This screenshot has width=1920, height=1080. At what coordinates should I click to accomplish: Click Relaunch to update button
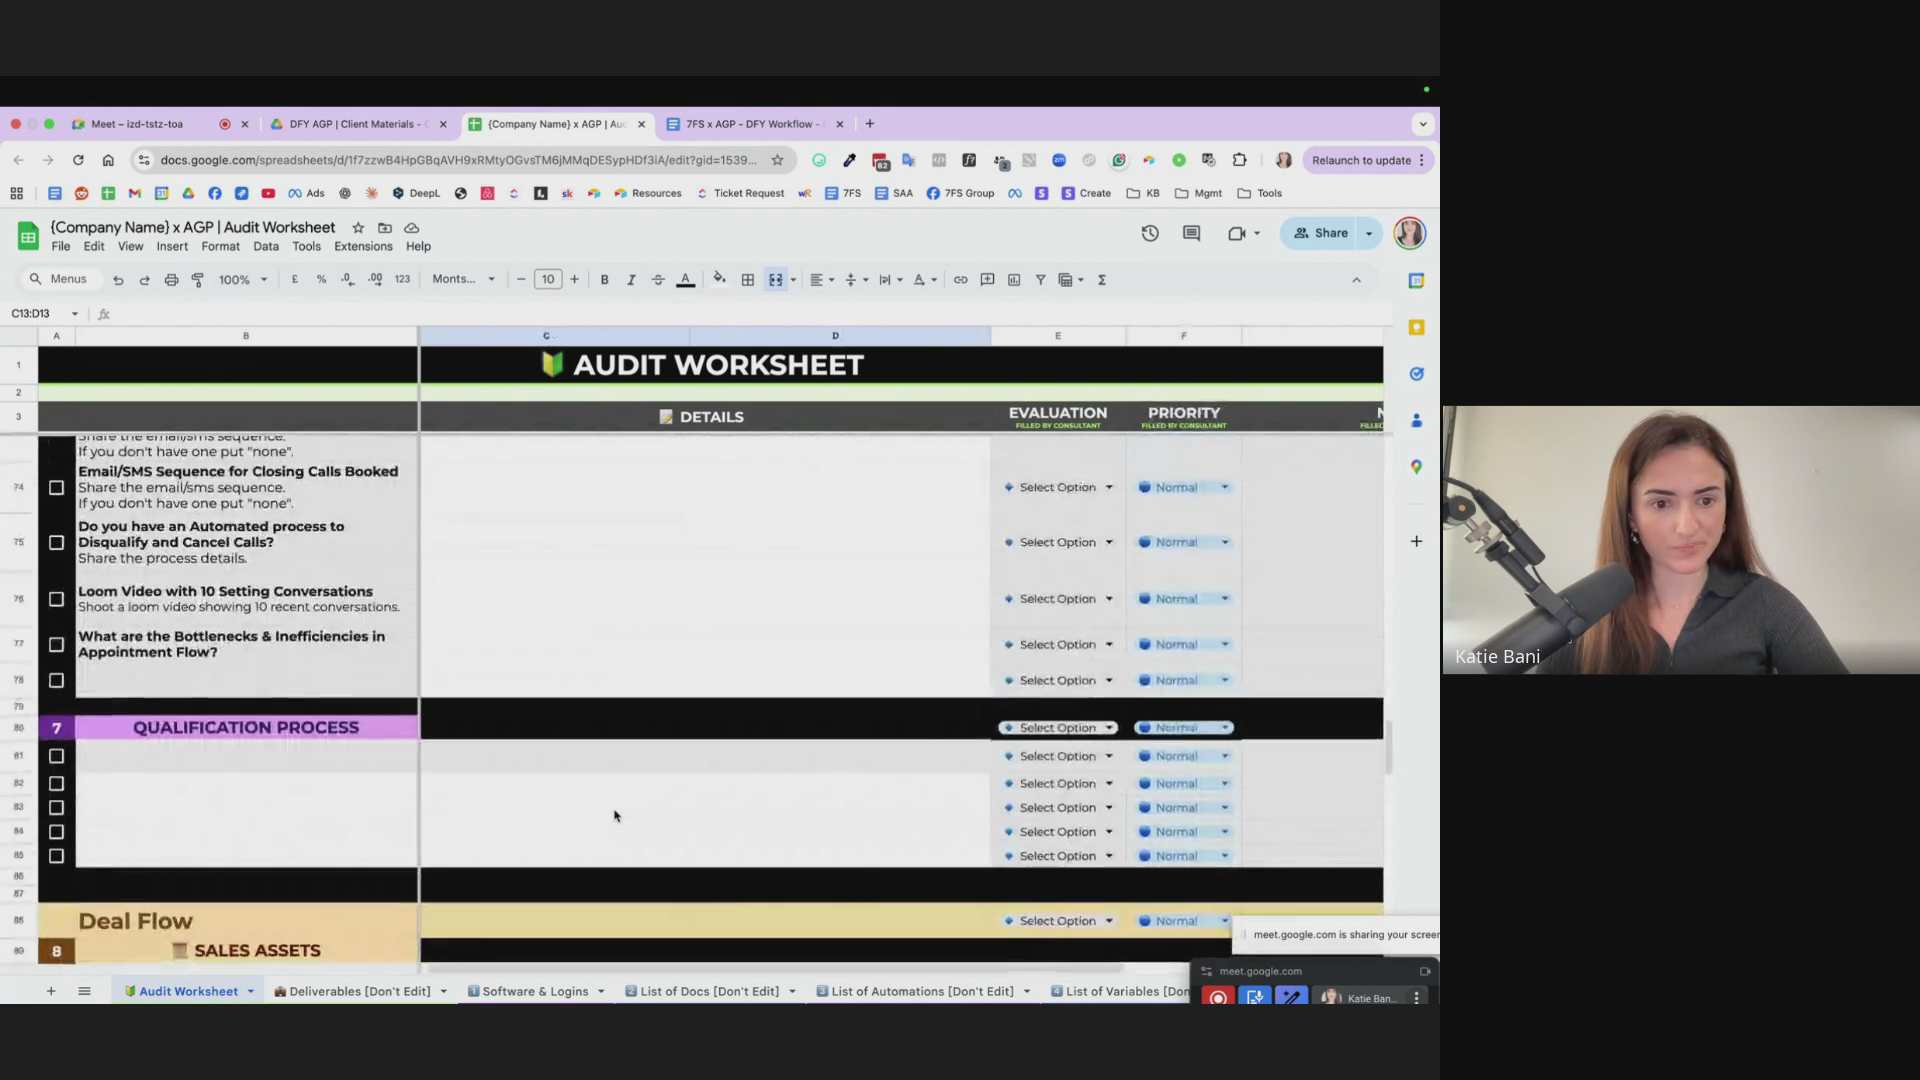1361,160
